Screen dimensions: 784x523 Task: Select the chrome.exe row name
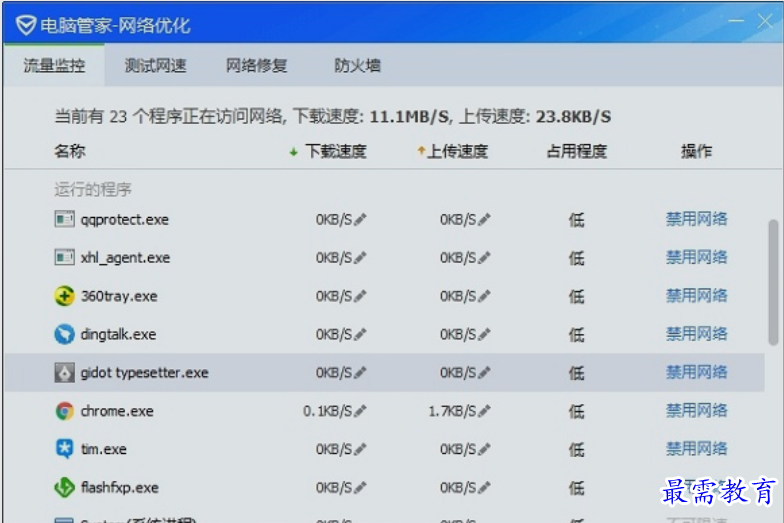117,411
